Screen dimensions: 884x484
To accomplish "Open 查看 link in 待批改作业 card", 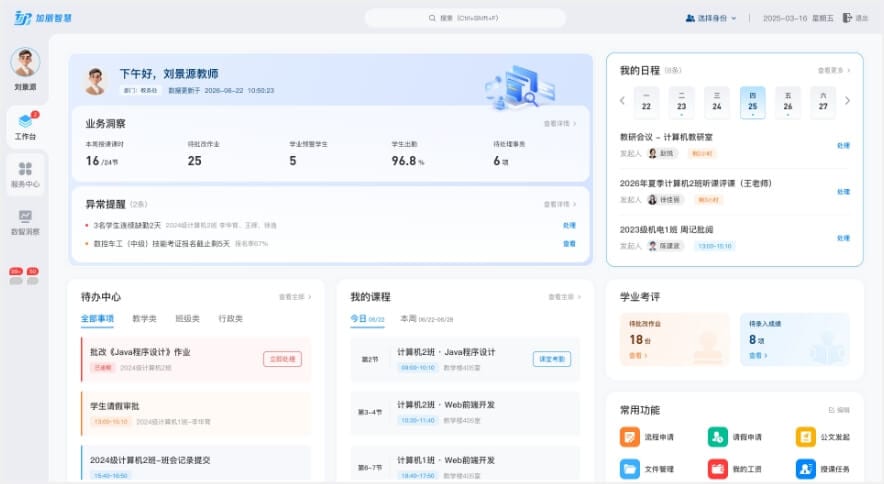I will [x=638, y=356].
